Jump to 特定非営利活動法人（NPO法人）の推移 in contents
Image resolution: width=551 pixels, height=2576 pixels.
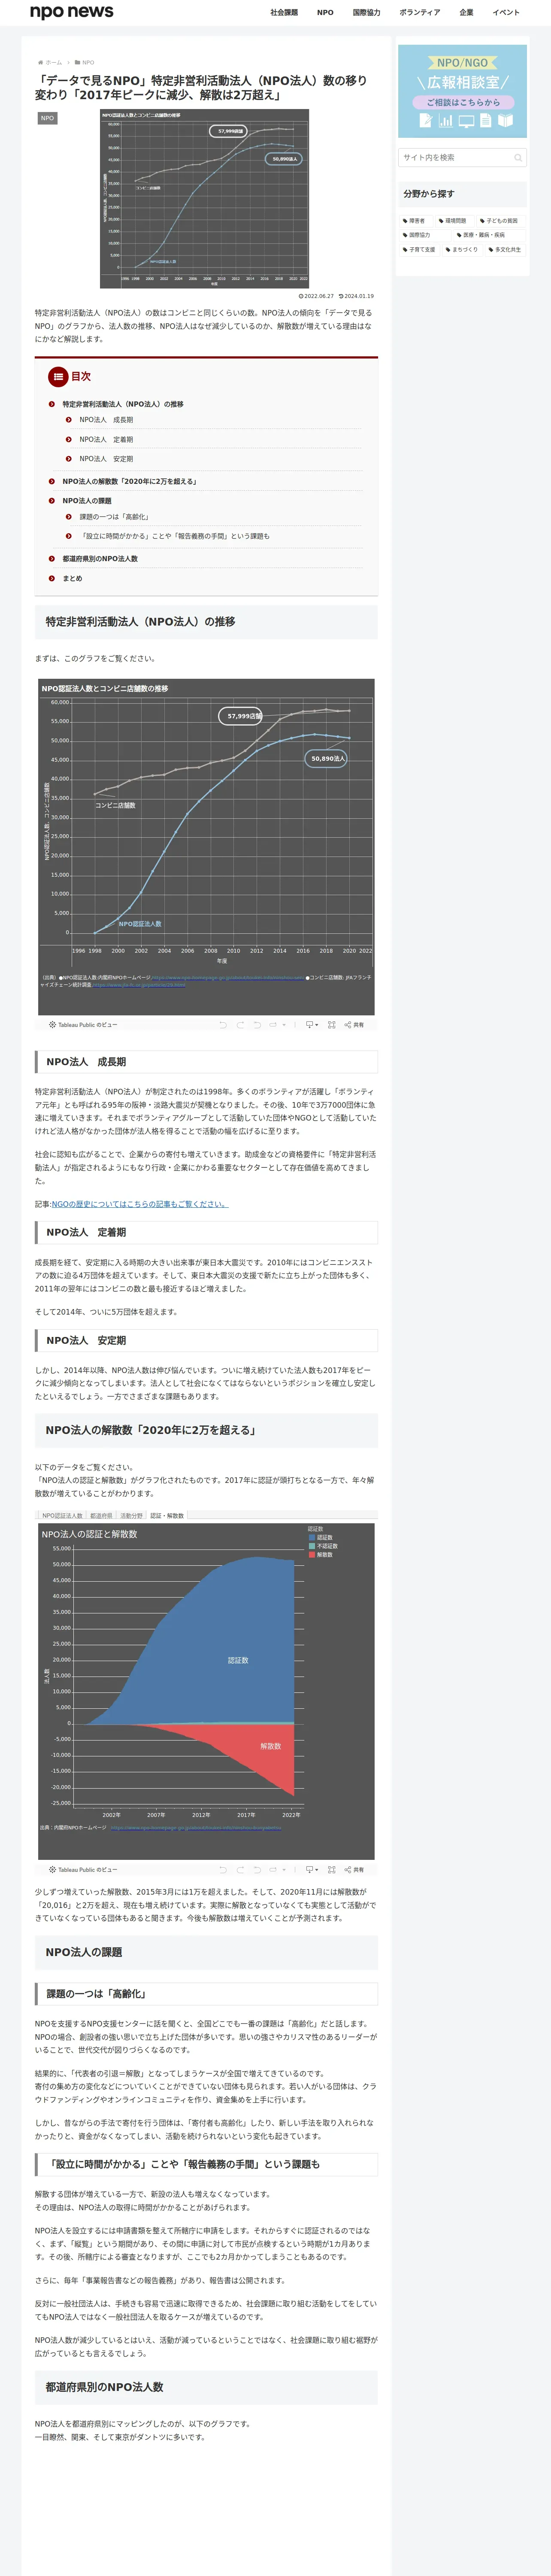123,404
